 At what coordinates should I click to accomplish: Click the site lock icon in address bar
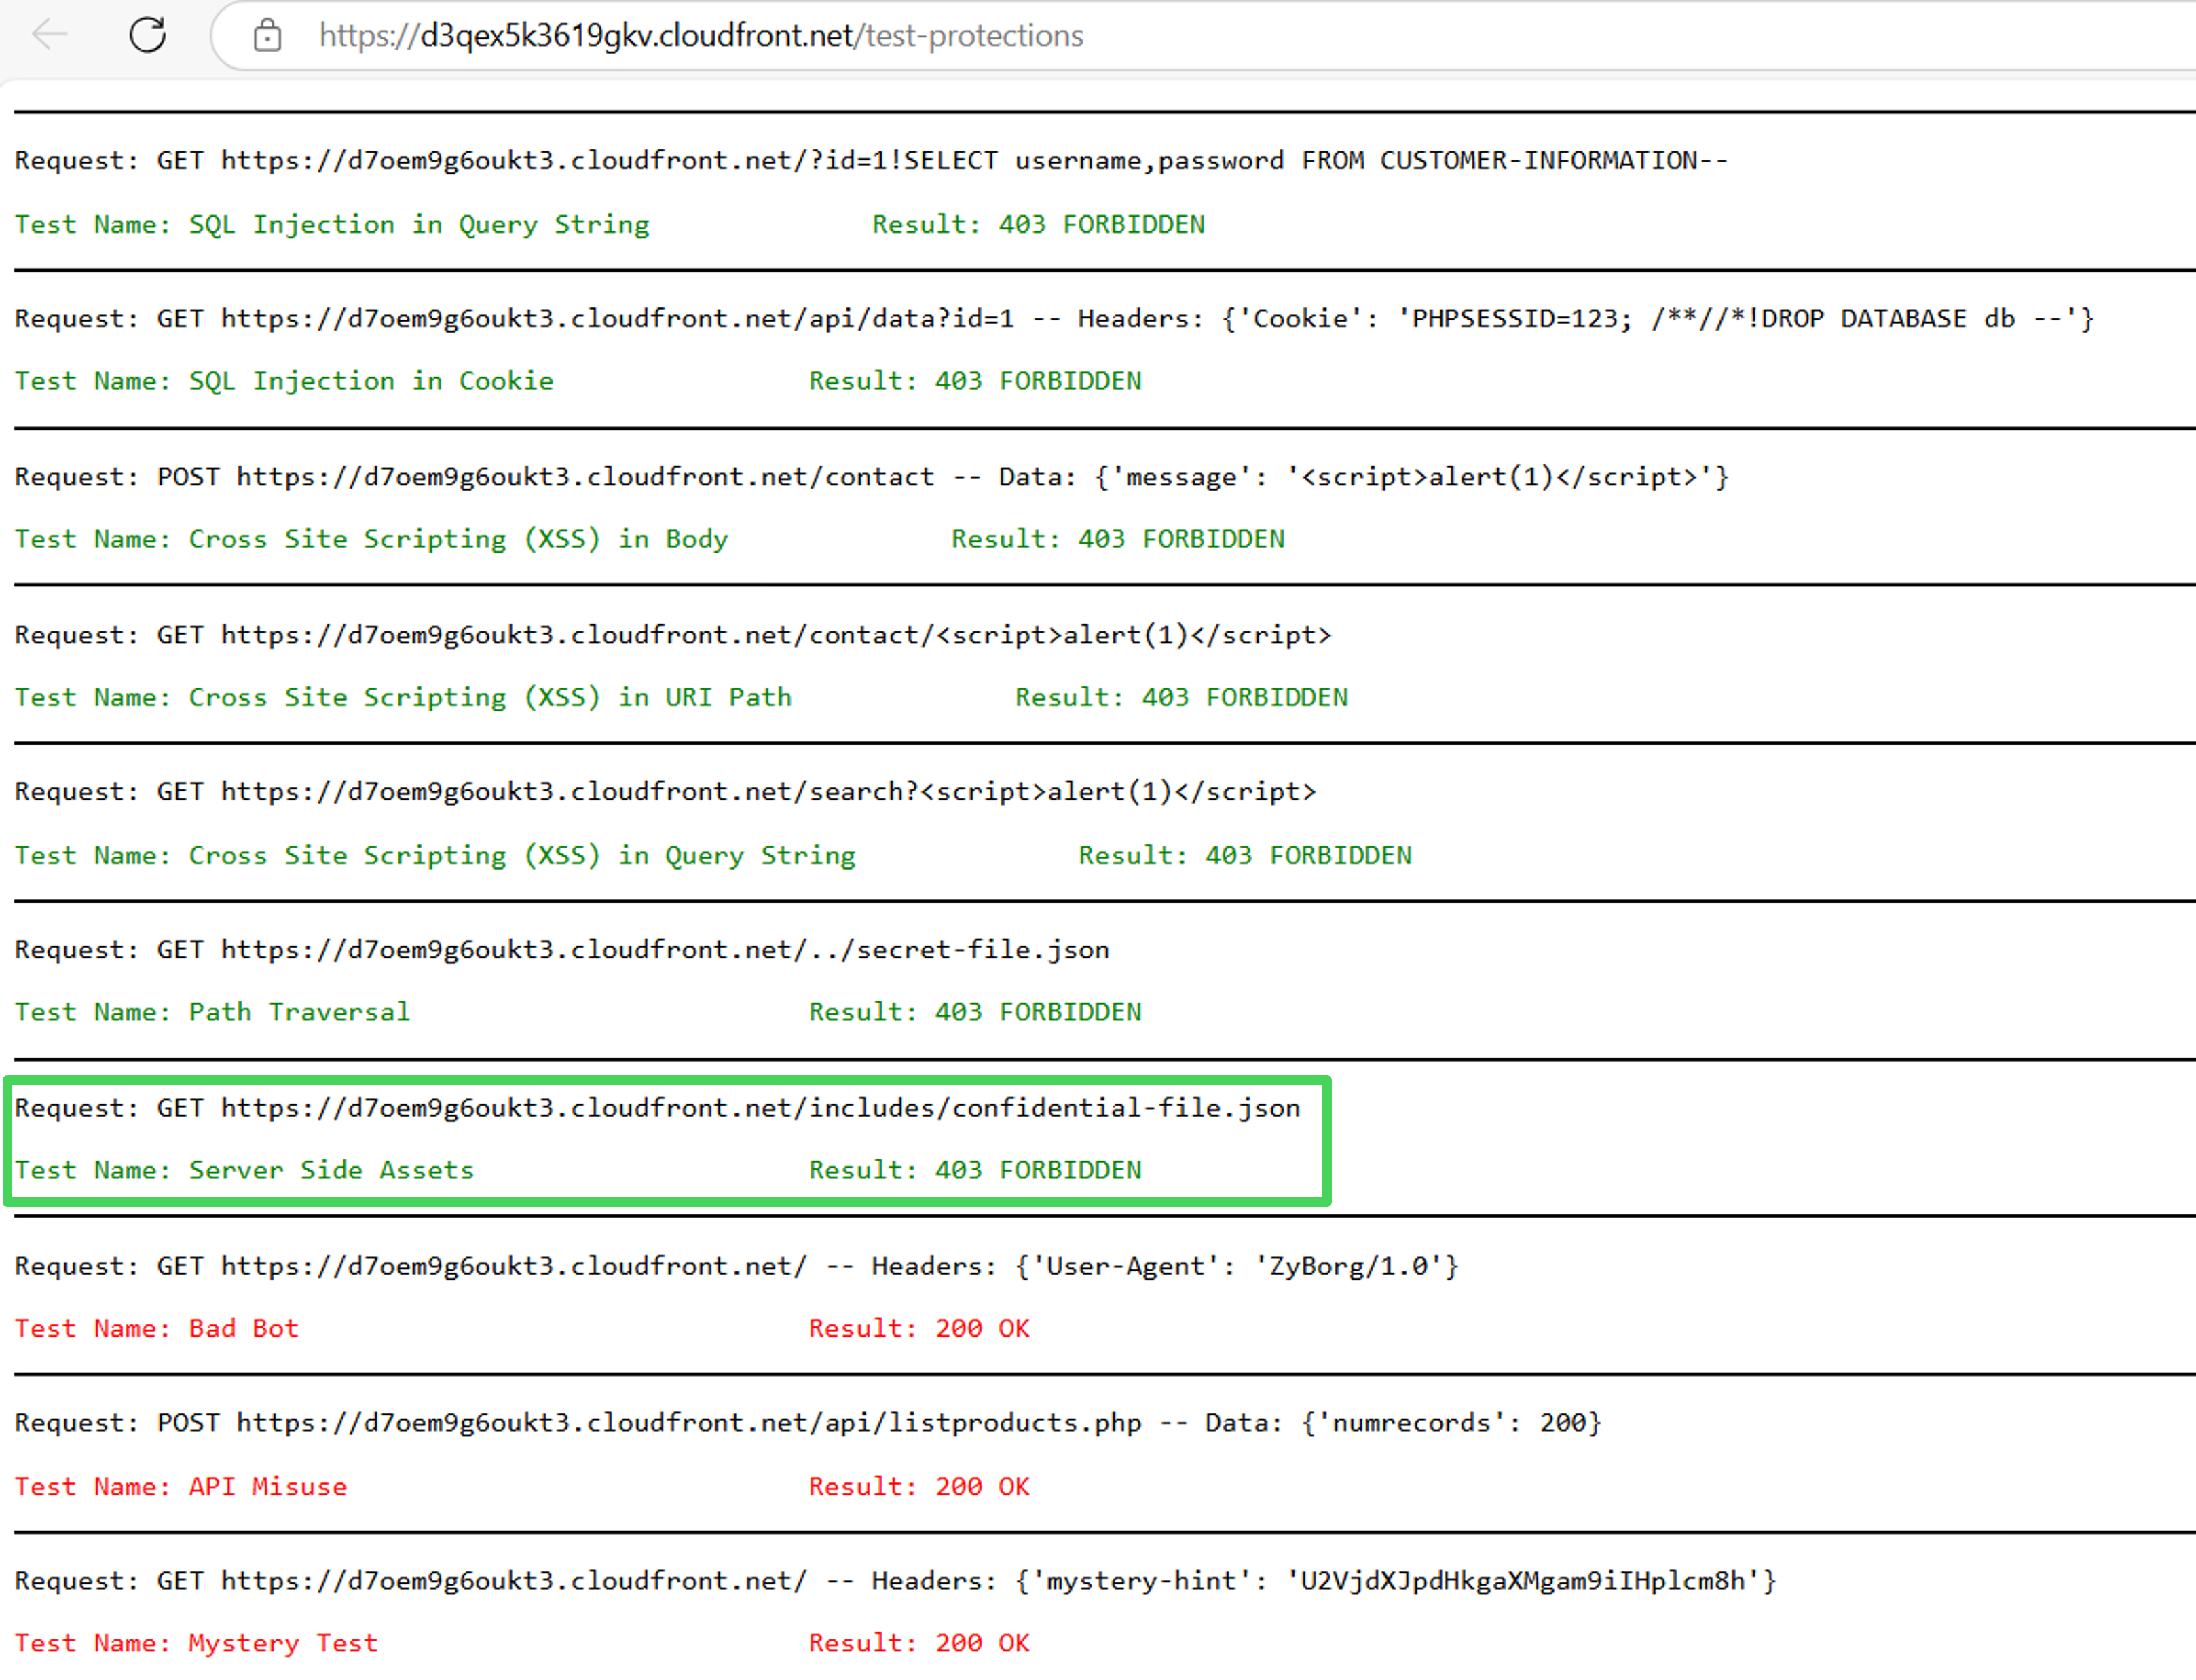(267, 36)
